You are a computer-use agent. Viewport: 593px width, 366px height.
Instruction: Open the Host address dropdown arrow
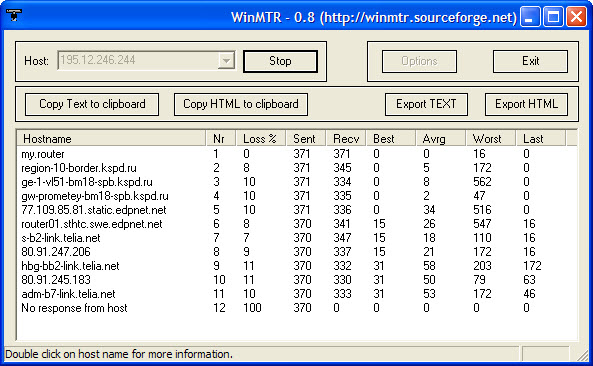(x=226, y=60)
